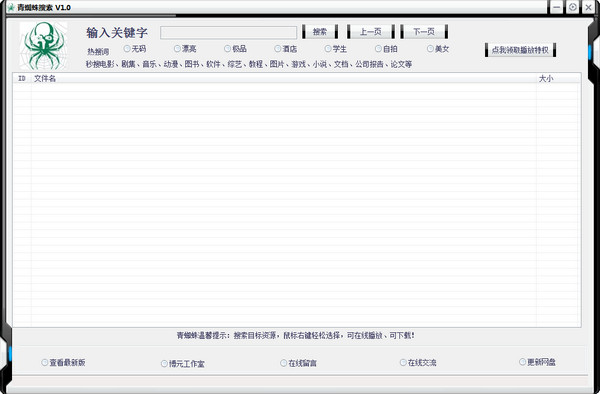The width and height of the screenshot is (600, 394).
Task: Click the round middle title bar button
Action: 572,7
